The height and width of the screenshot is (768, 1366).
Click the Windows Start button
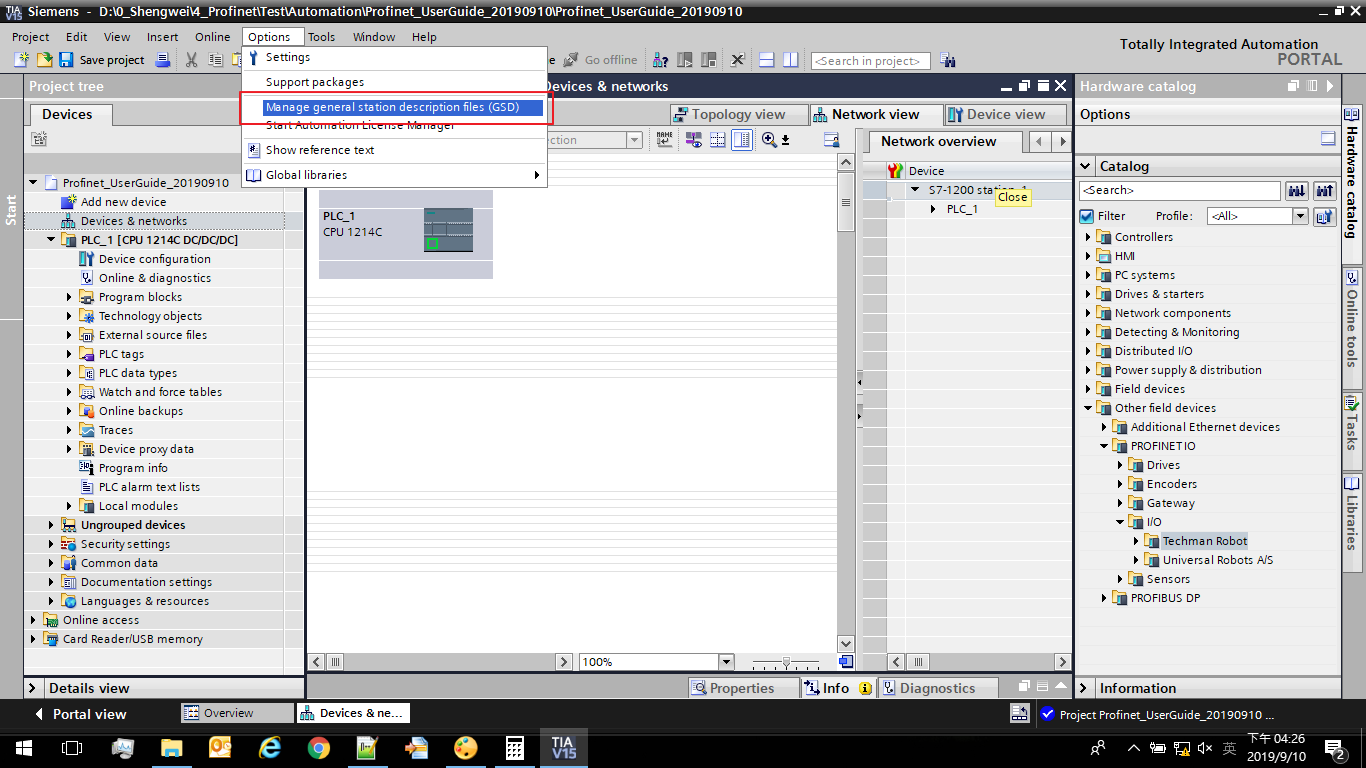click(x=24, y=747)
